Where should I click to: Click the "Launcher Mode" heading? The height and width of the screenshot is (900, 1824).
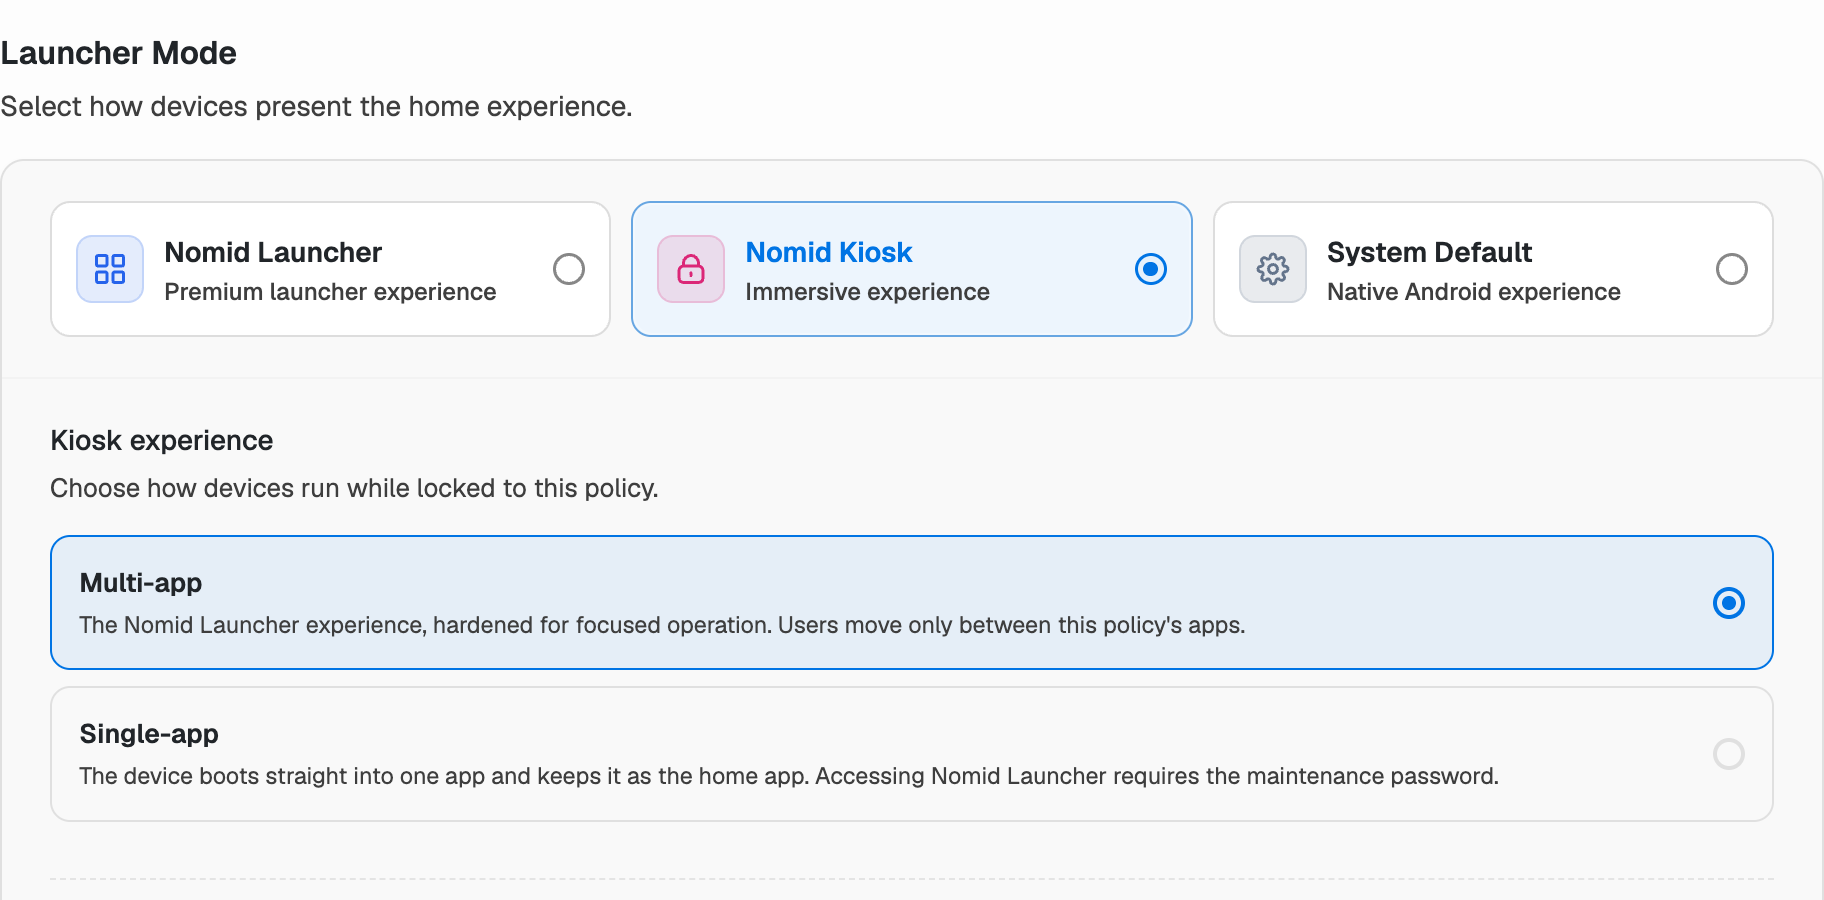pos(118,53)
